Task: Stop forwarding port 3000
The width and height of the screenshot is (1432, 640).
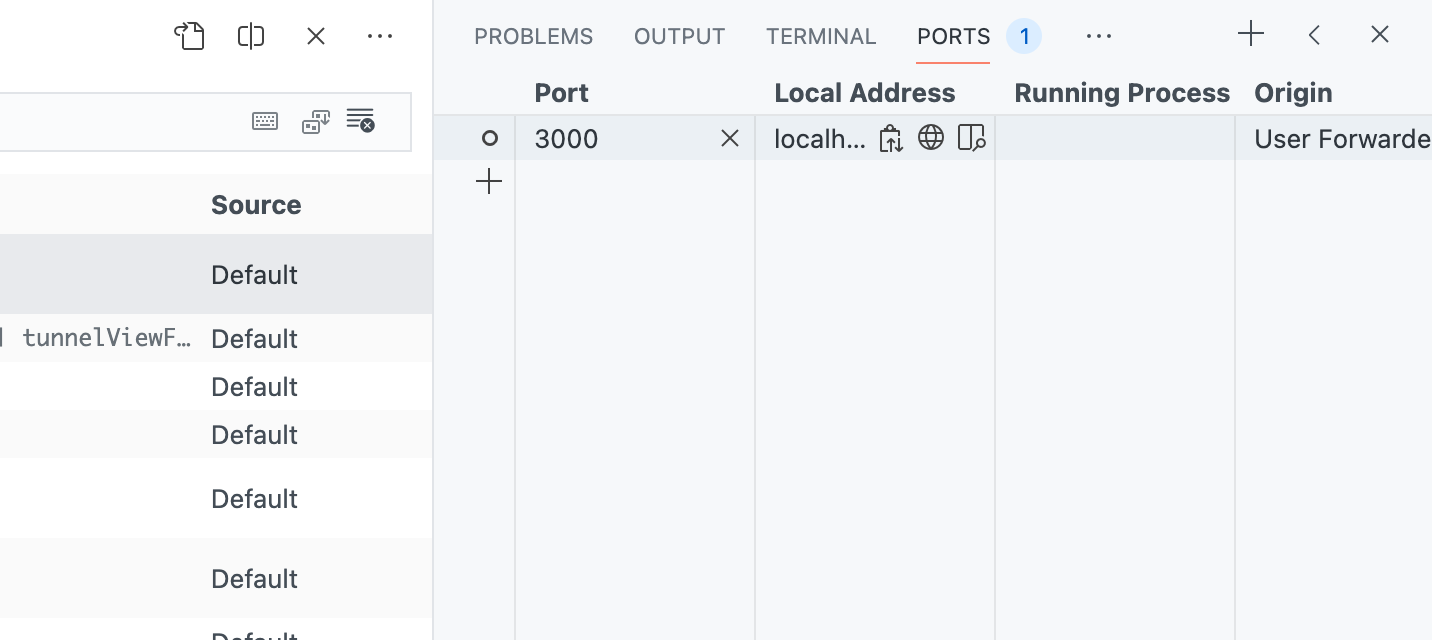Action: tap(730, 138)
